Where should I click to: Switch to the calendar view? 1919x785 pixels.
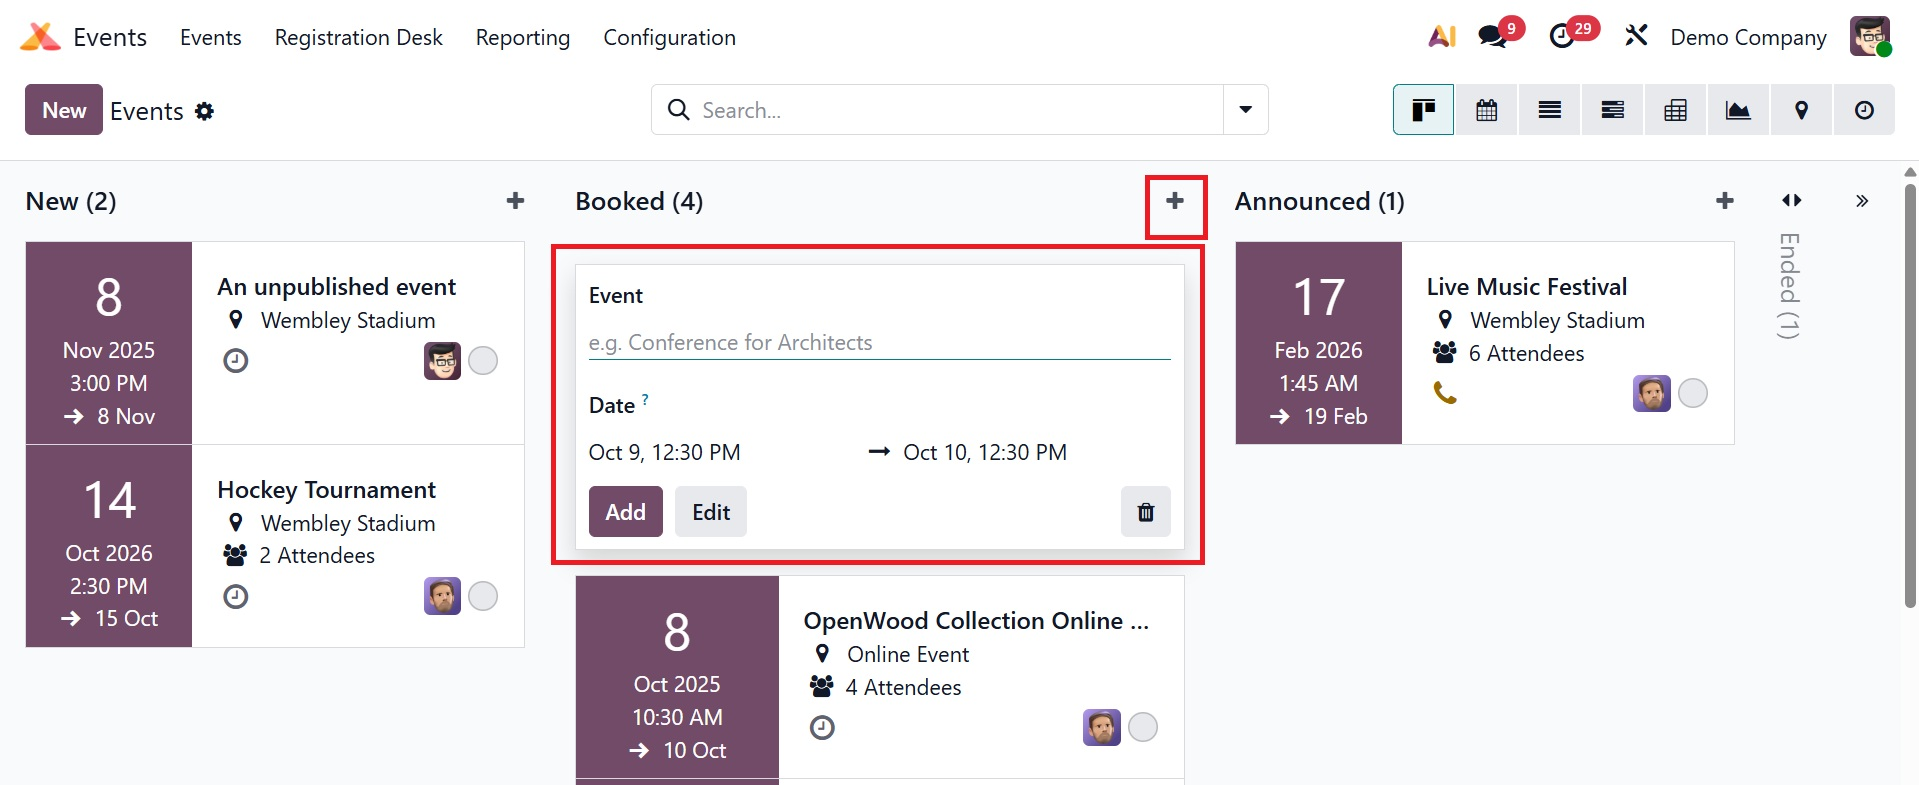pos(1486,110)
